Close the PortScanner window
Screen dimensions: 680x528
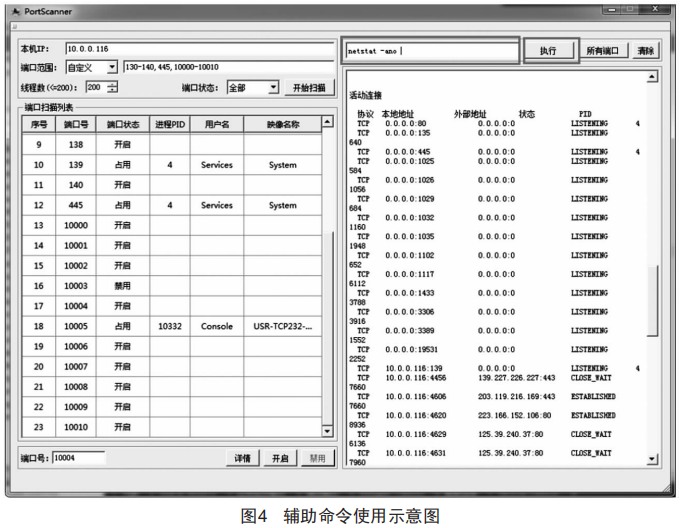pyautogui.click(x=656, y=8)
